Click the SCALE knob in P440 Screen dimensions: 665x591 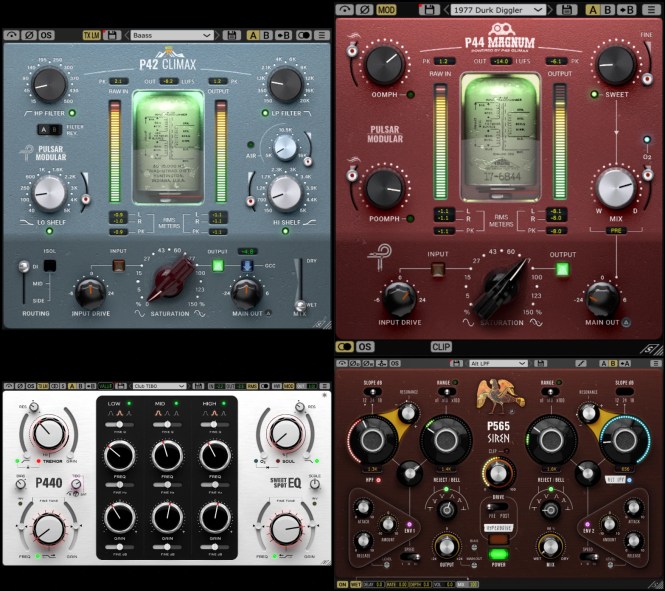tap(314, 485)
